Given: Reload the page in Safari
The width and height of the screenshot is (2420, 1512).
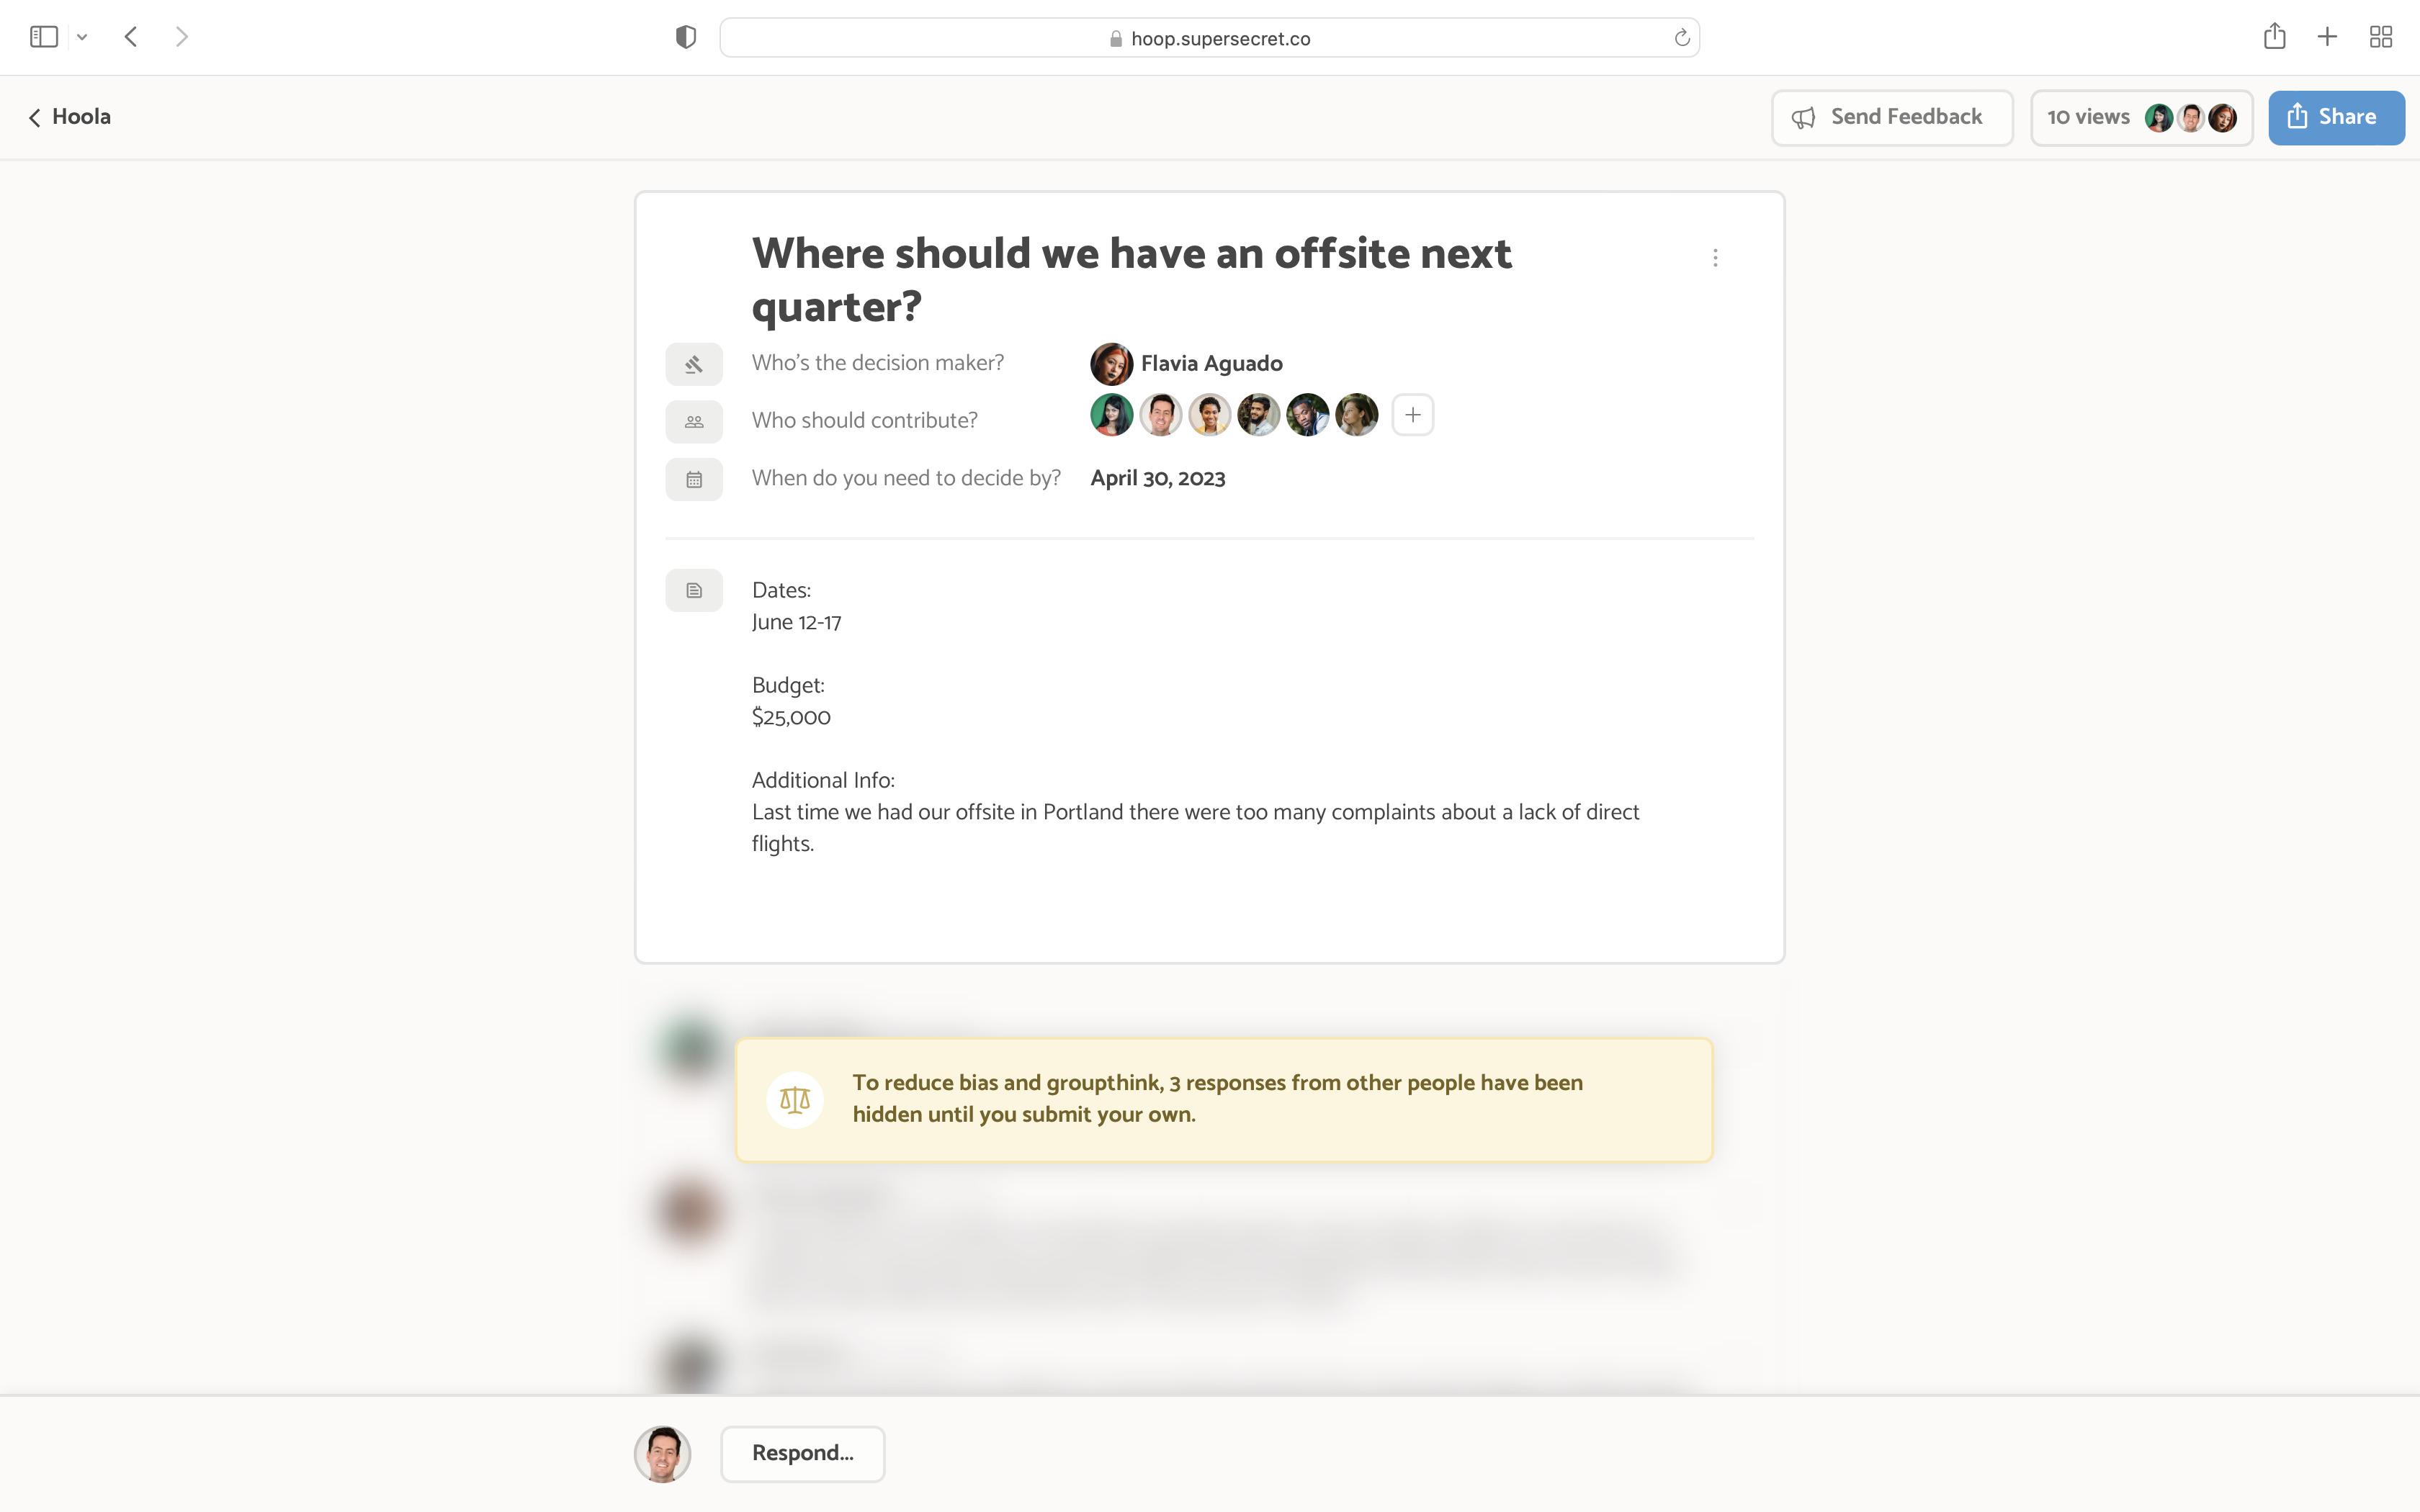Looking at the screenshot, I should click(x=1681, y=38).
